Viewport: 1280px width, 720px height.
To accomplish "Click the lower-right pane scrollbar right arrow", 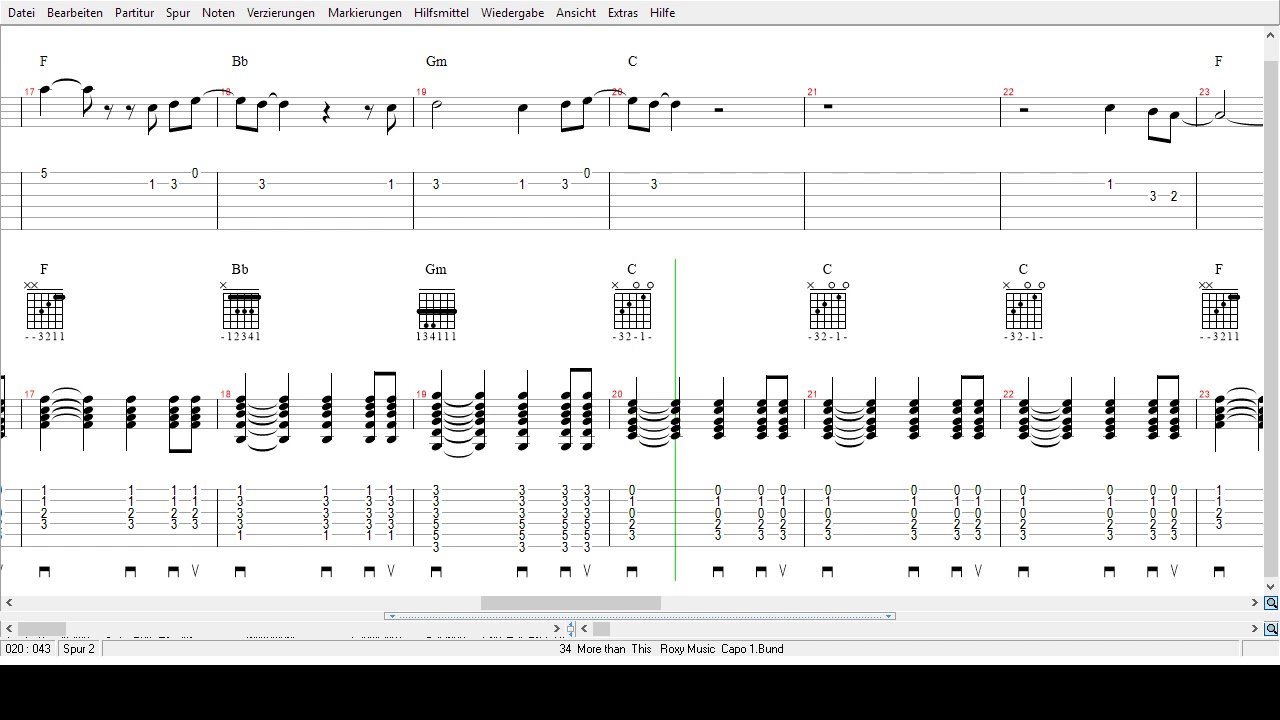I will click(1254, 629).
